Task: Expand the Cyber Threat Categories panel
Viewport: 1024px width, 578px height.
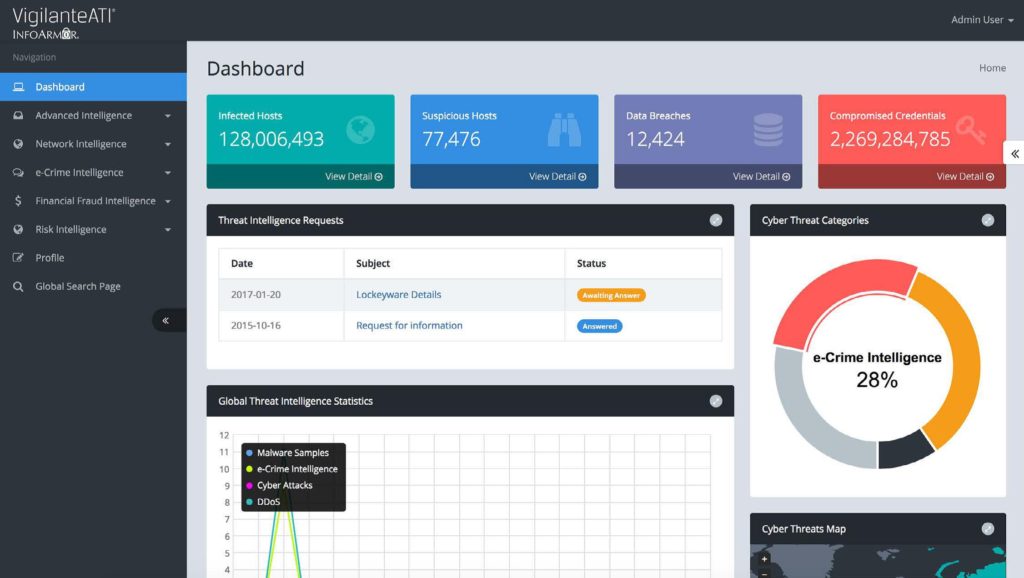Action: click(987, 220)
